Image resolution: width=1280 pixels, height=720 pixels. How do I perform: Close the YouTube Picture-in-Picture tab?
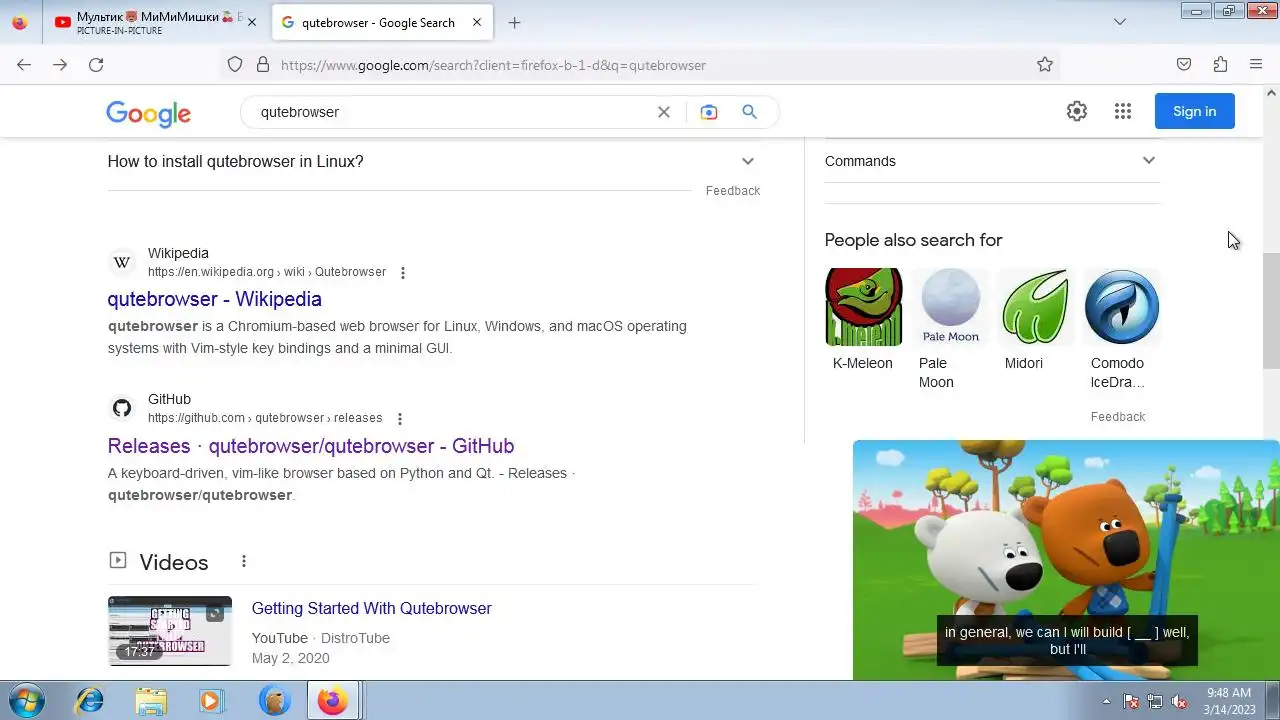(x=251, y=22)
